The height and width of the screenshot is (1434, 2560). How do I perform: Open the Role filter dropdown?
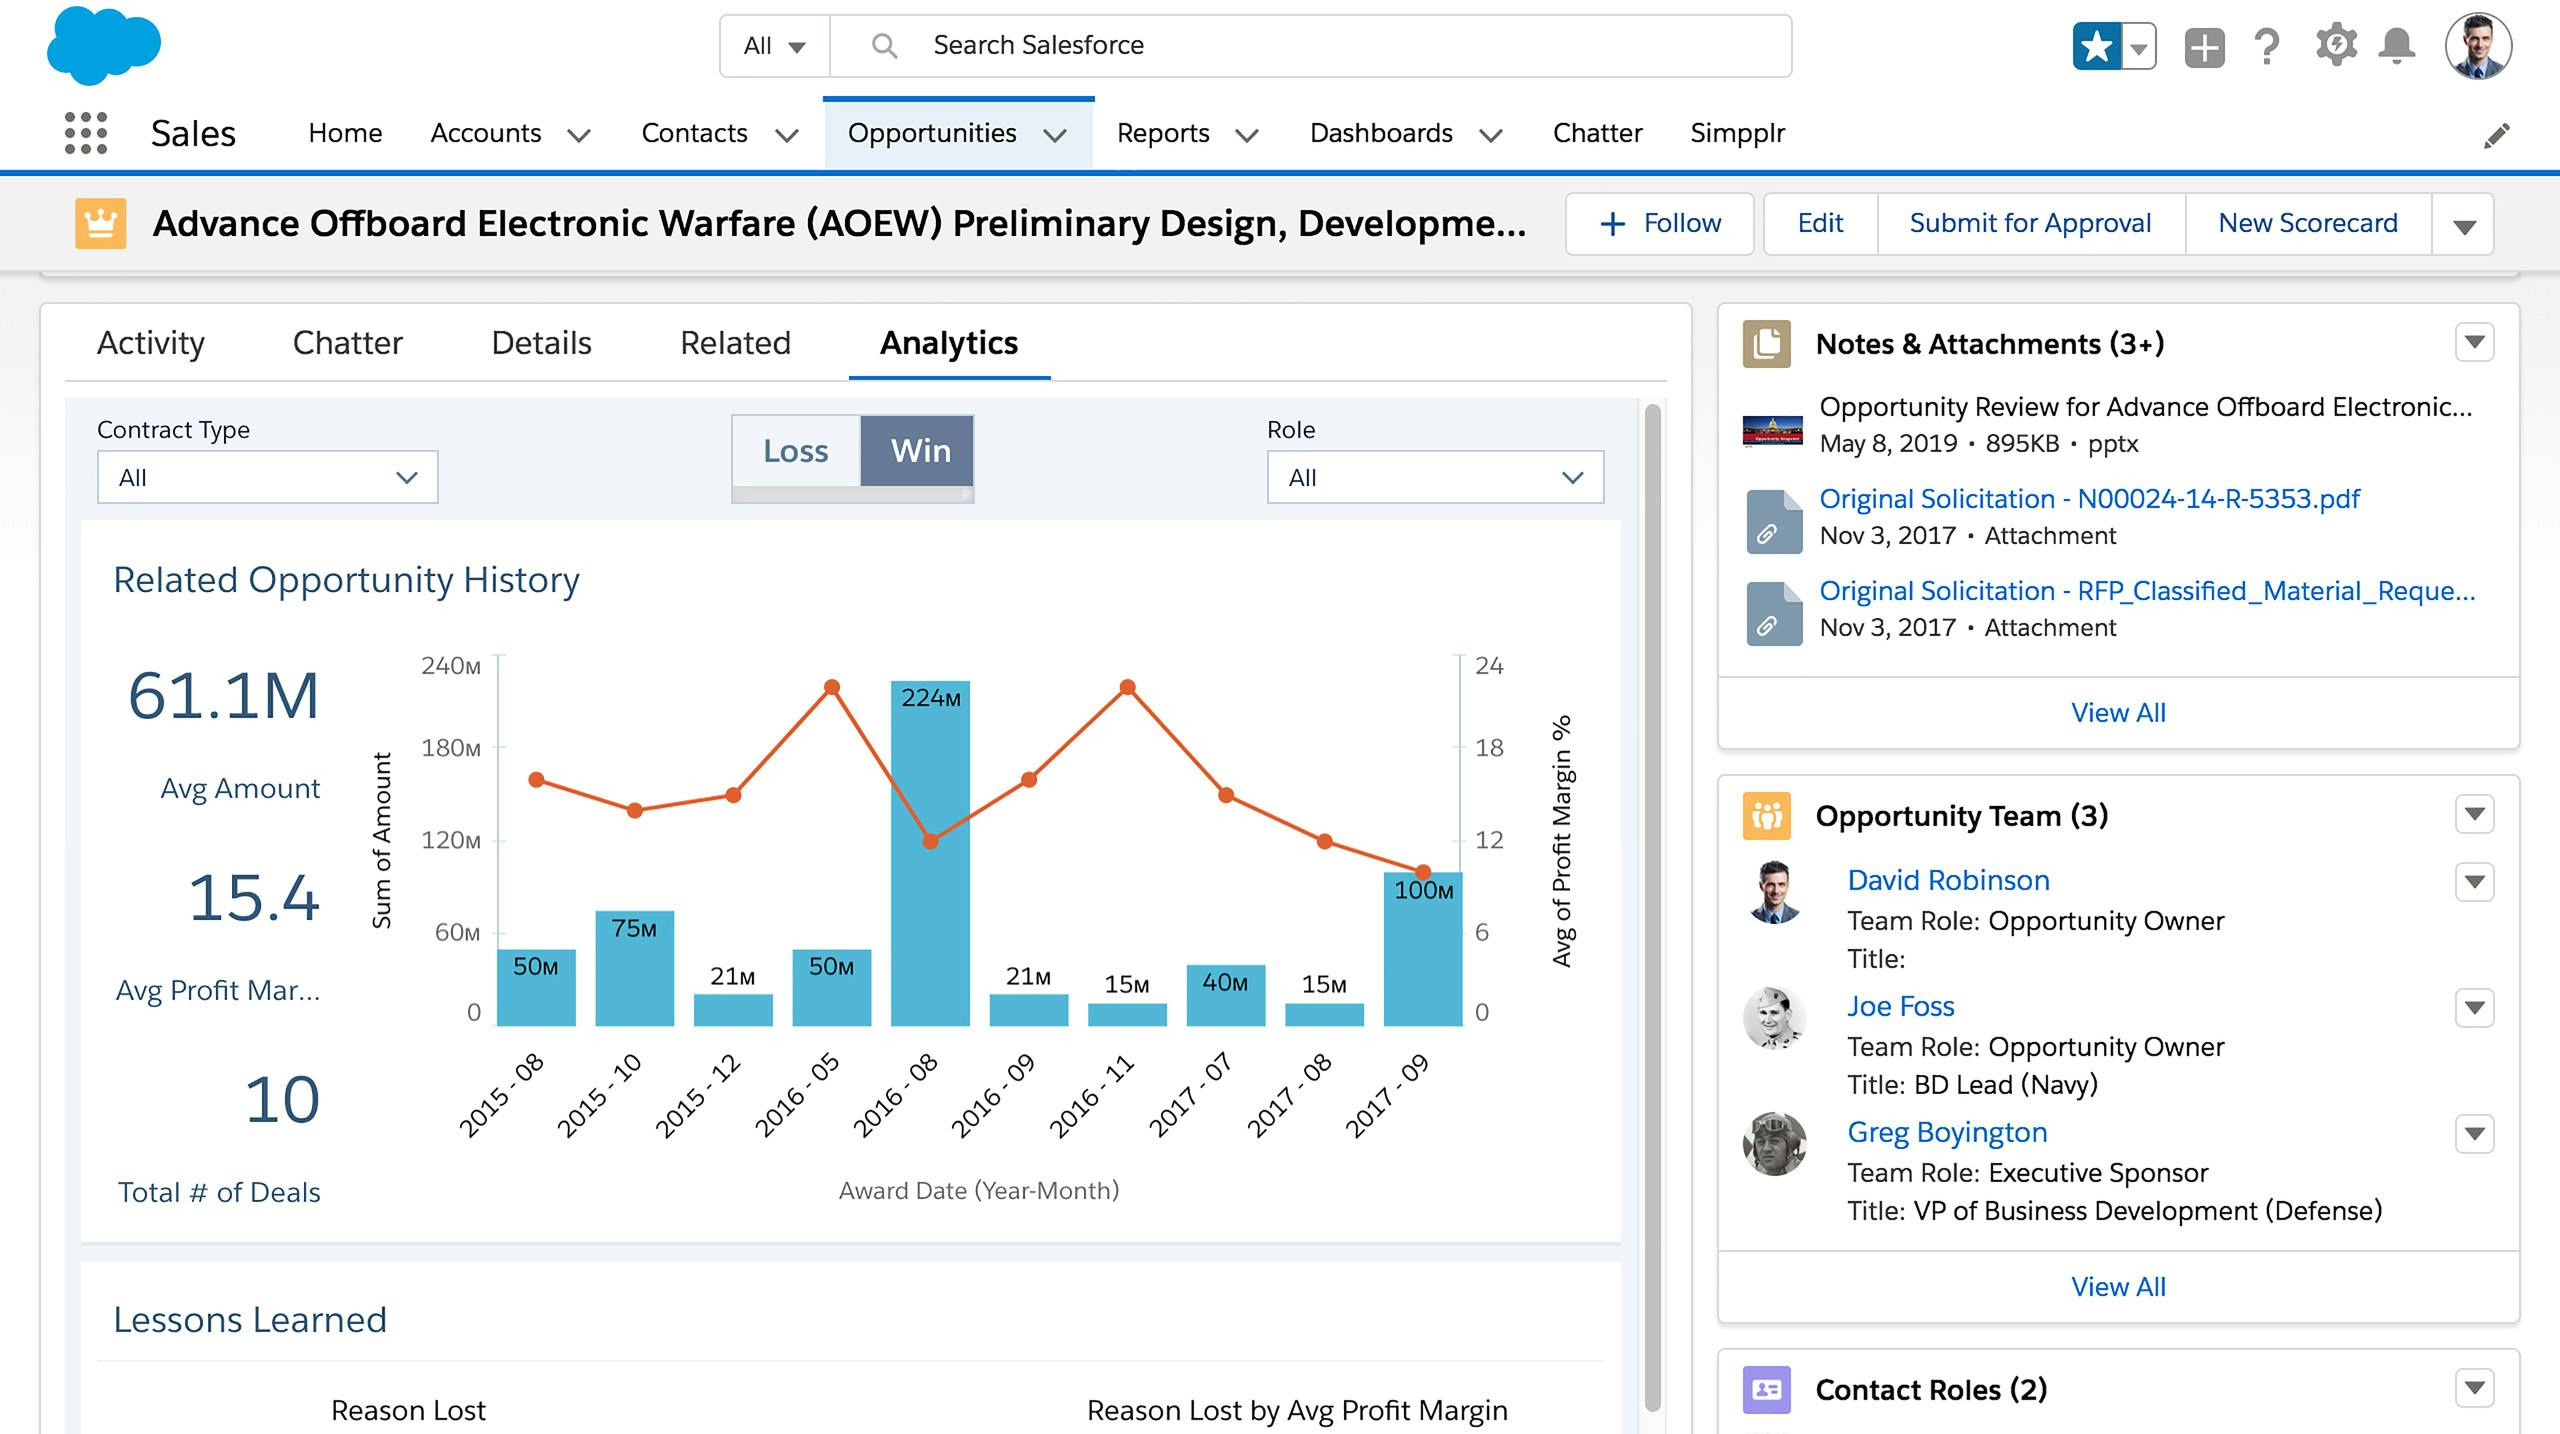coord(1435,477)
